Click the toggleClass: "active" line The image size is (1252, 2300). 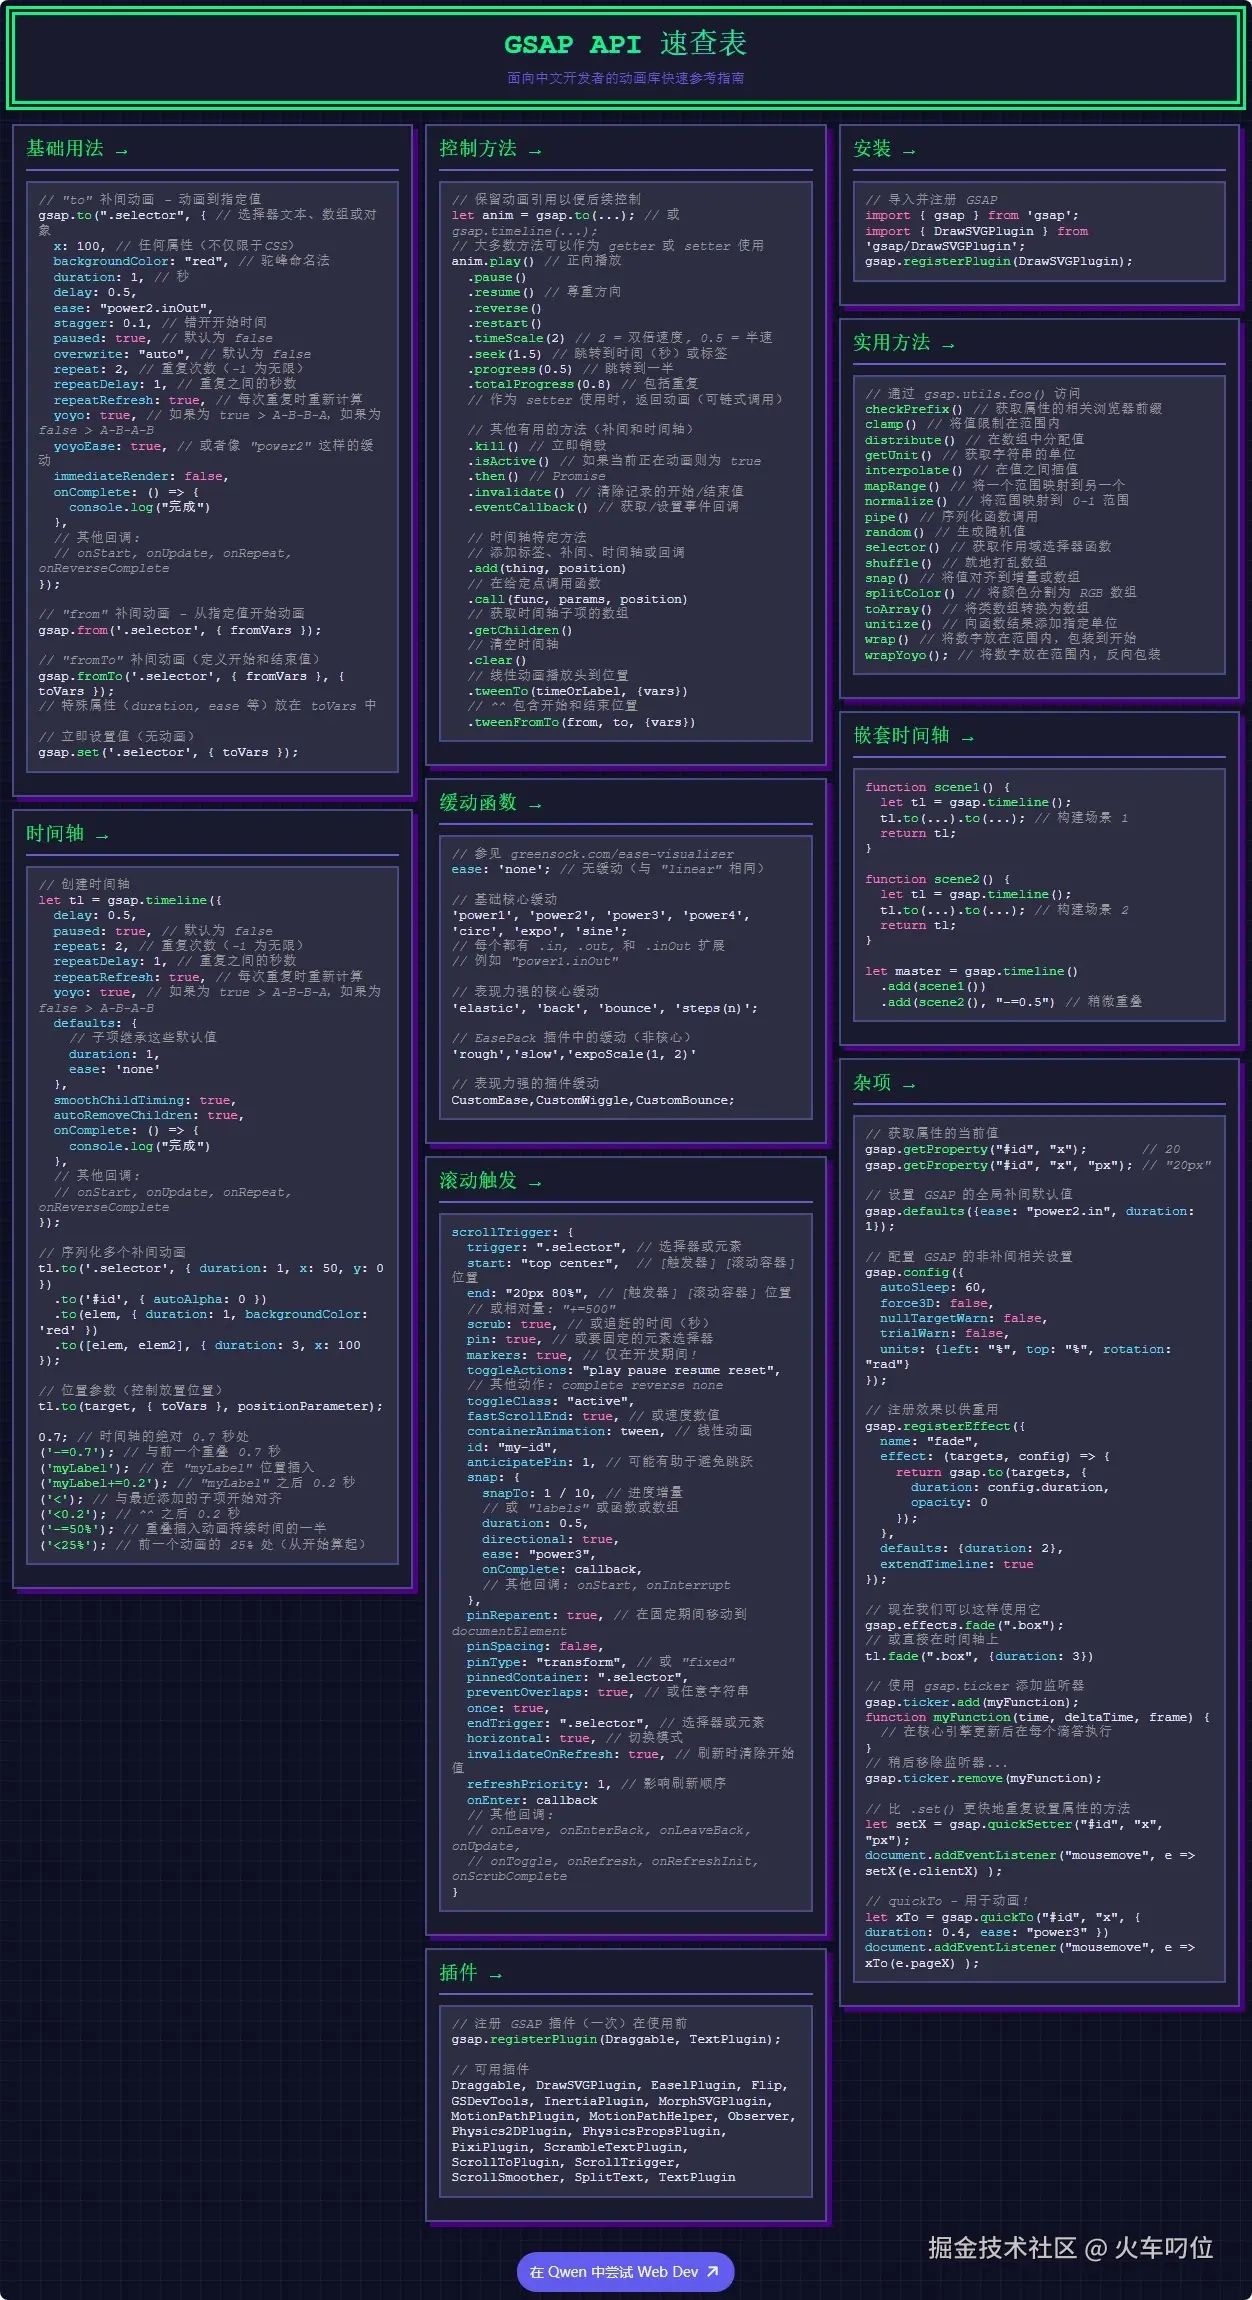coord(549,1402)
